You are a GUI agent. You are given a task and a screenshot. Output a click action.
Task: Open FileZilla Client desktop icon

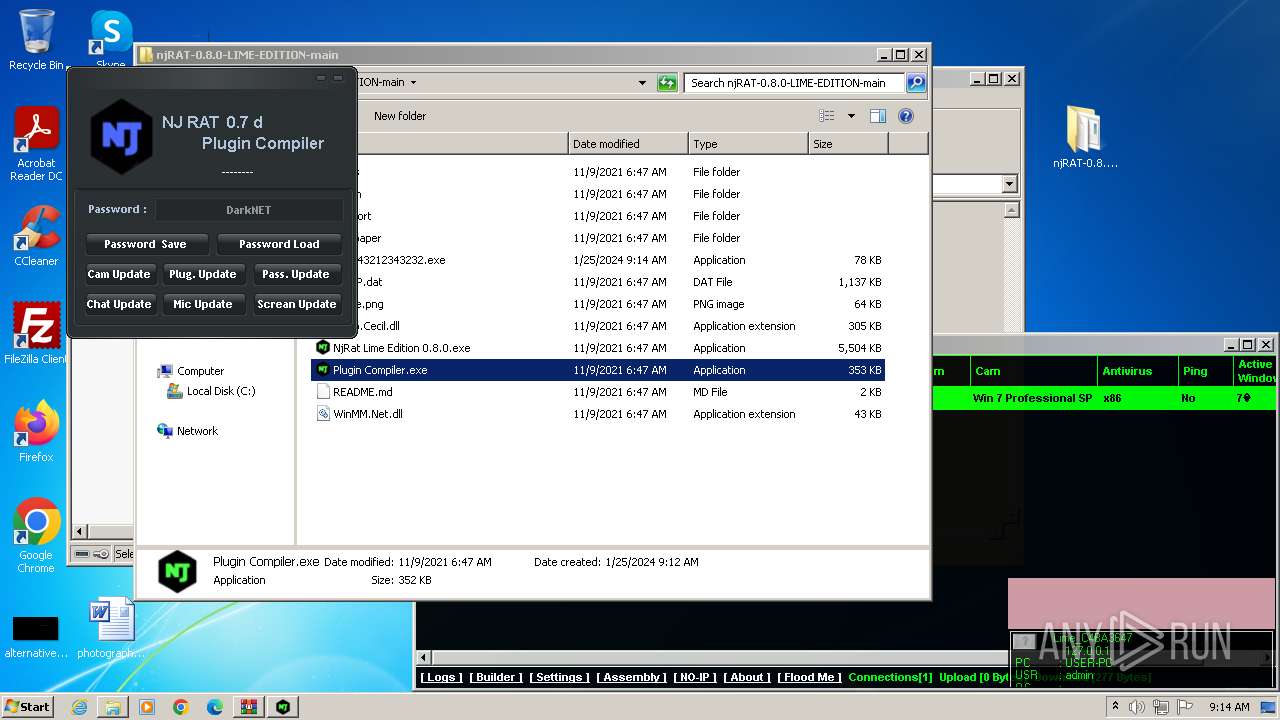(36, 333)
